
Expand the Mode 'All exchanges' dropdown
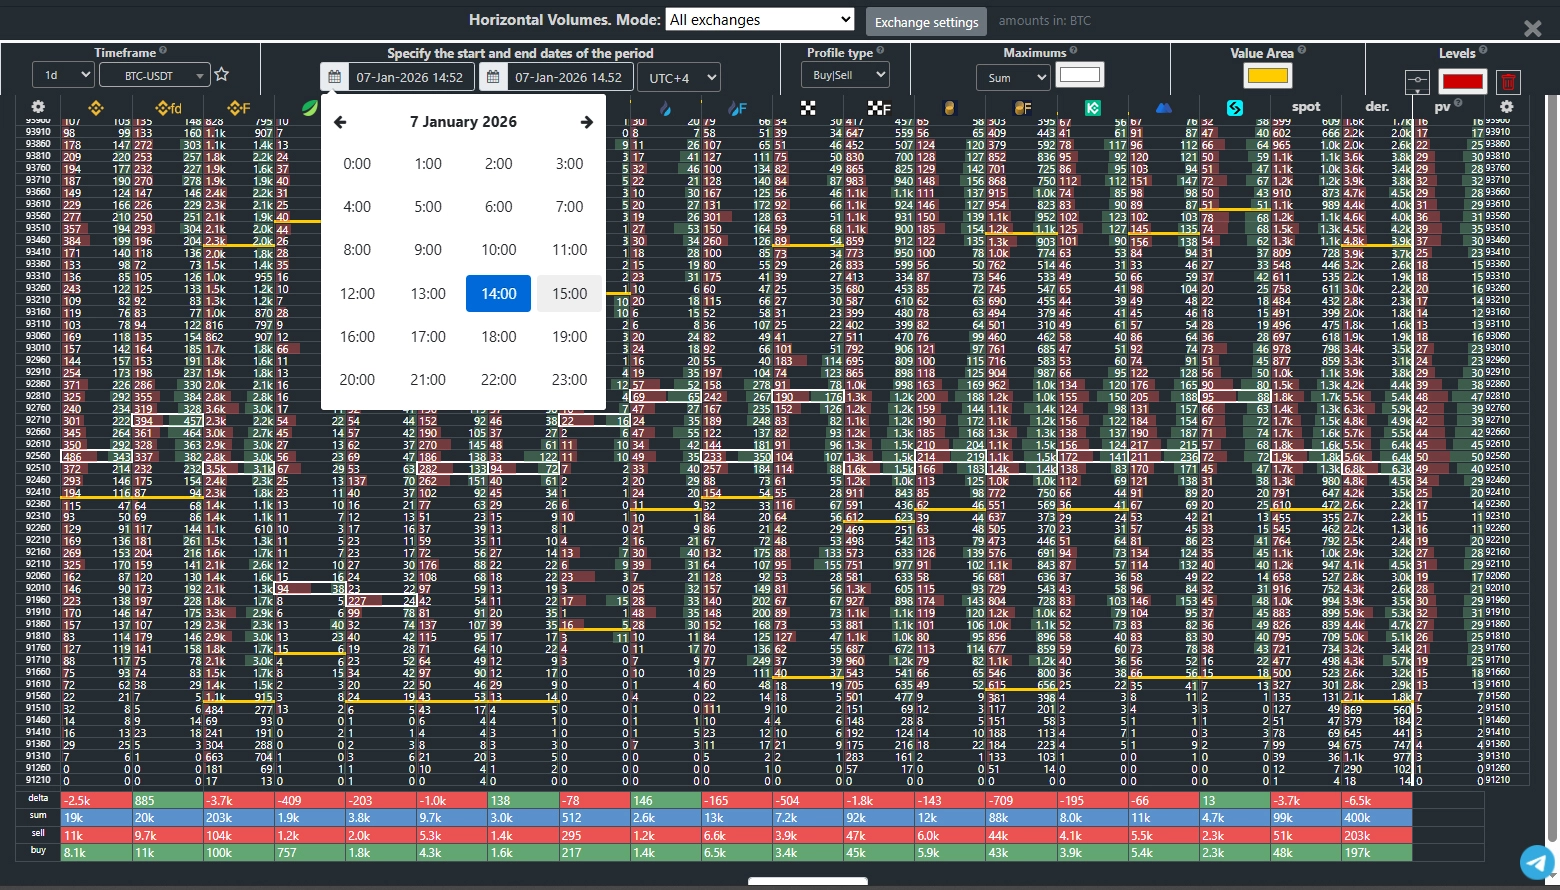[760, 20]
